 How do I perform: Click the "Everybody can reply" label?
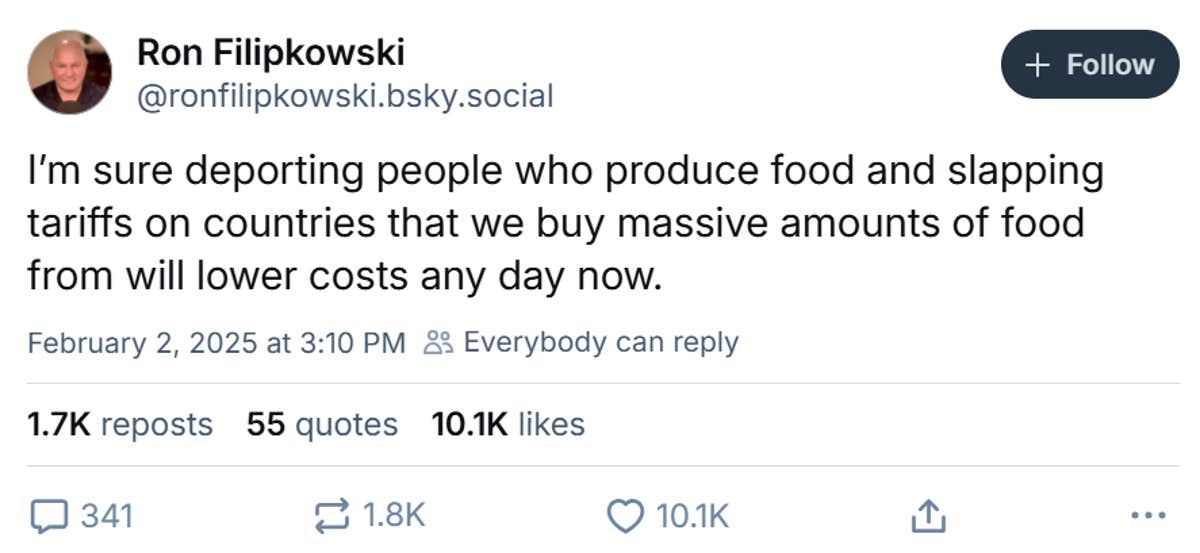pyautogui.click(x=600, y=343)
